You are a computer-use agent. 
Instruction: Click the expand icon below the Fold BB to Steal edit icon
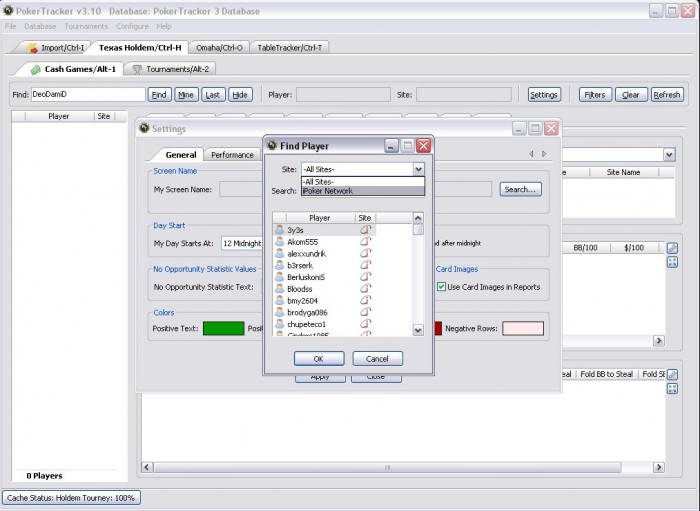[x=672, y=389]
